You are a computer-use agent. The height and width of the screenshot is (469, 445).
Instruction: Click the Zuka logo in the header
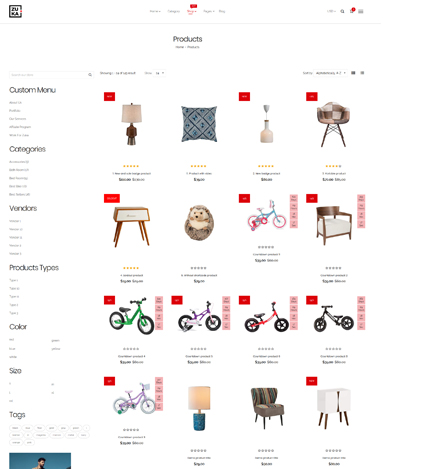point(15,11)
